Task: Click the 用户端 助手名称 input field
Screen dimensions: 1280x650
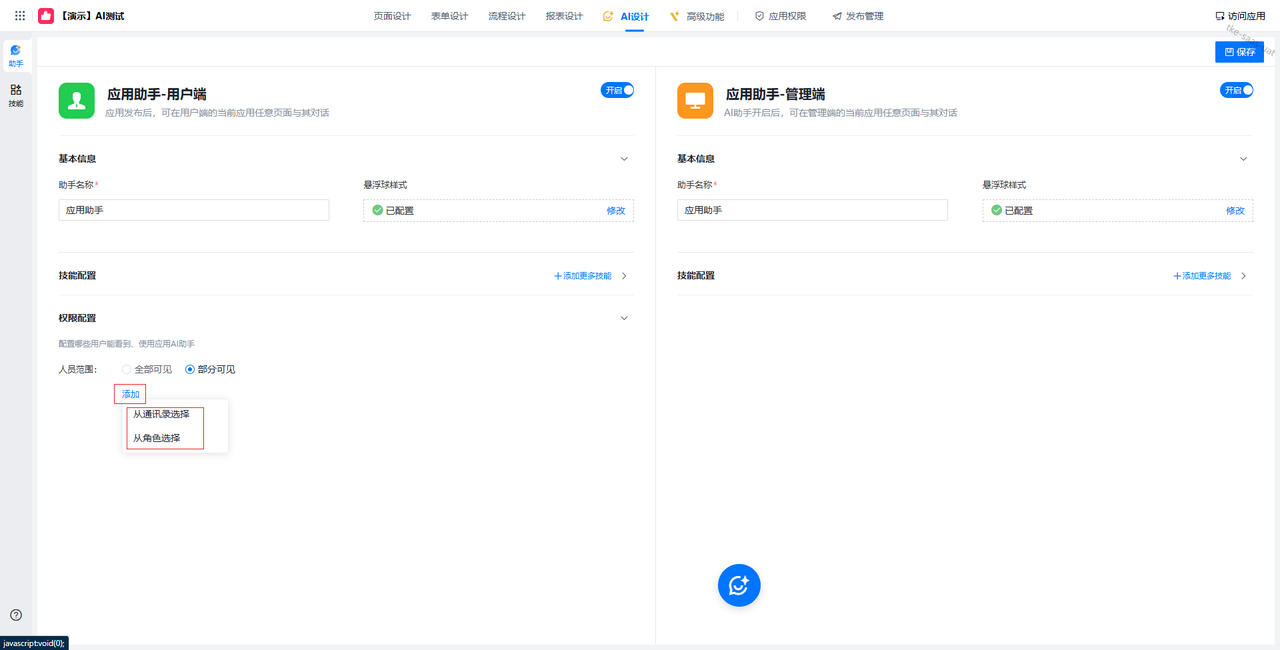Action: (x=194, y=210)
